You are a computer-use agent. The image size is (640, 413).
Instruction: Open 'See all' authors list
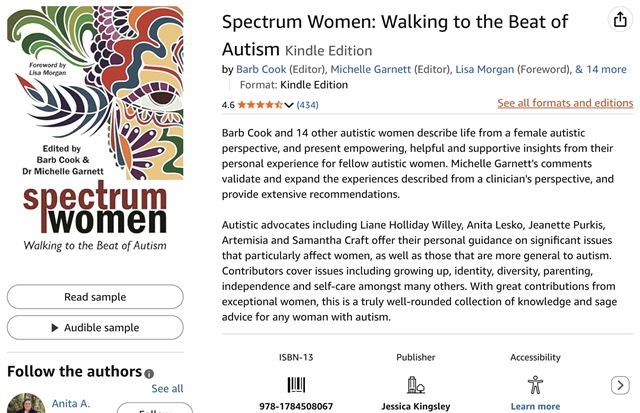167,388
